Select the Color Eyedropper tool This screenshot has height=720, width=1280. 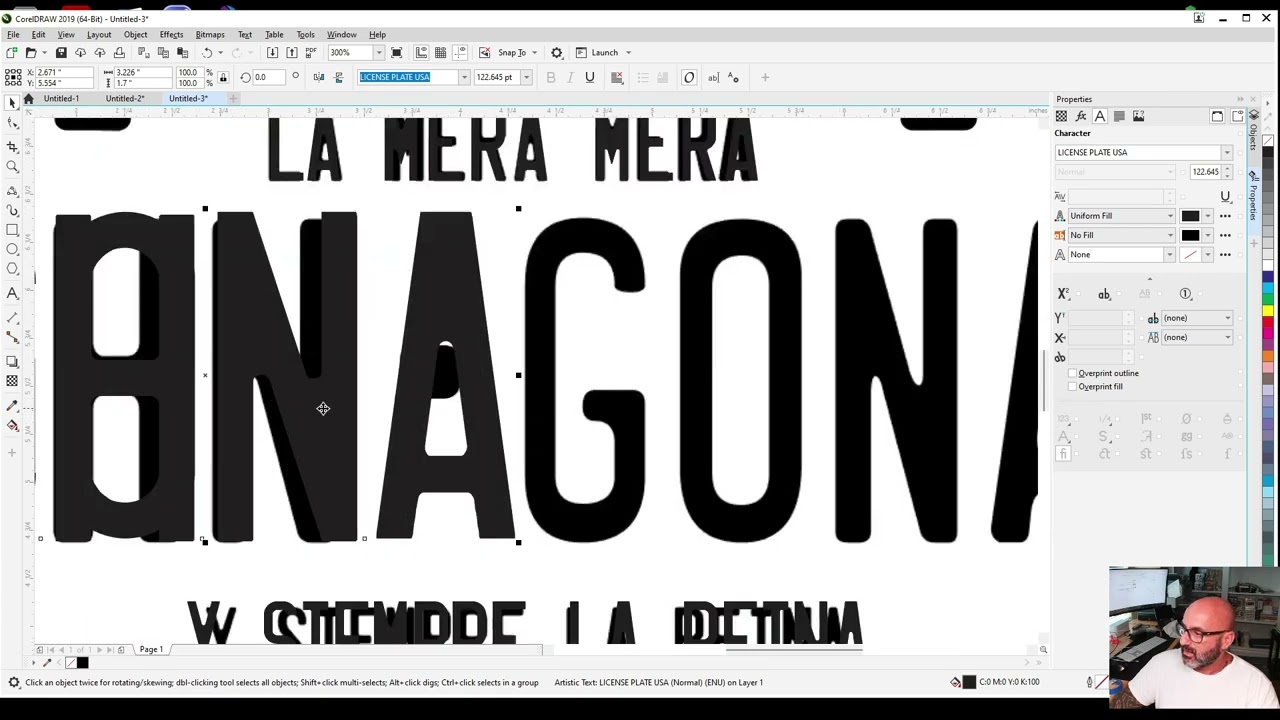[x=12, y=406]
